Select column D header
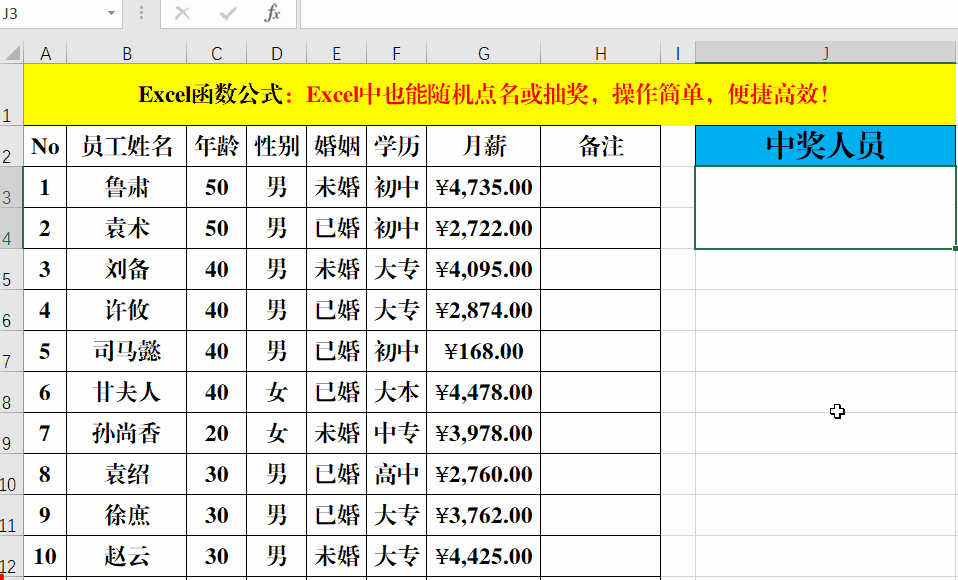Screen dimensions: 958x580 pyautogui.click(x=276, y=54)
